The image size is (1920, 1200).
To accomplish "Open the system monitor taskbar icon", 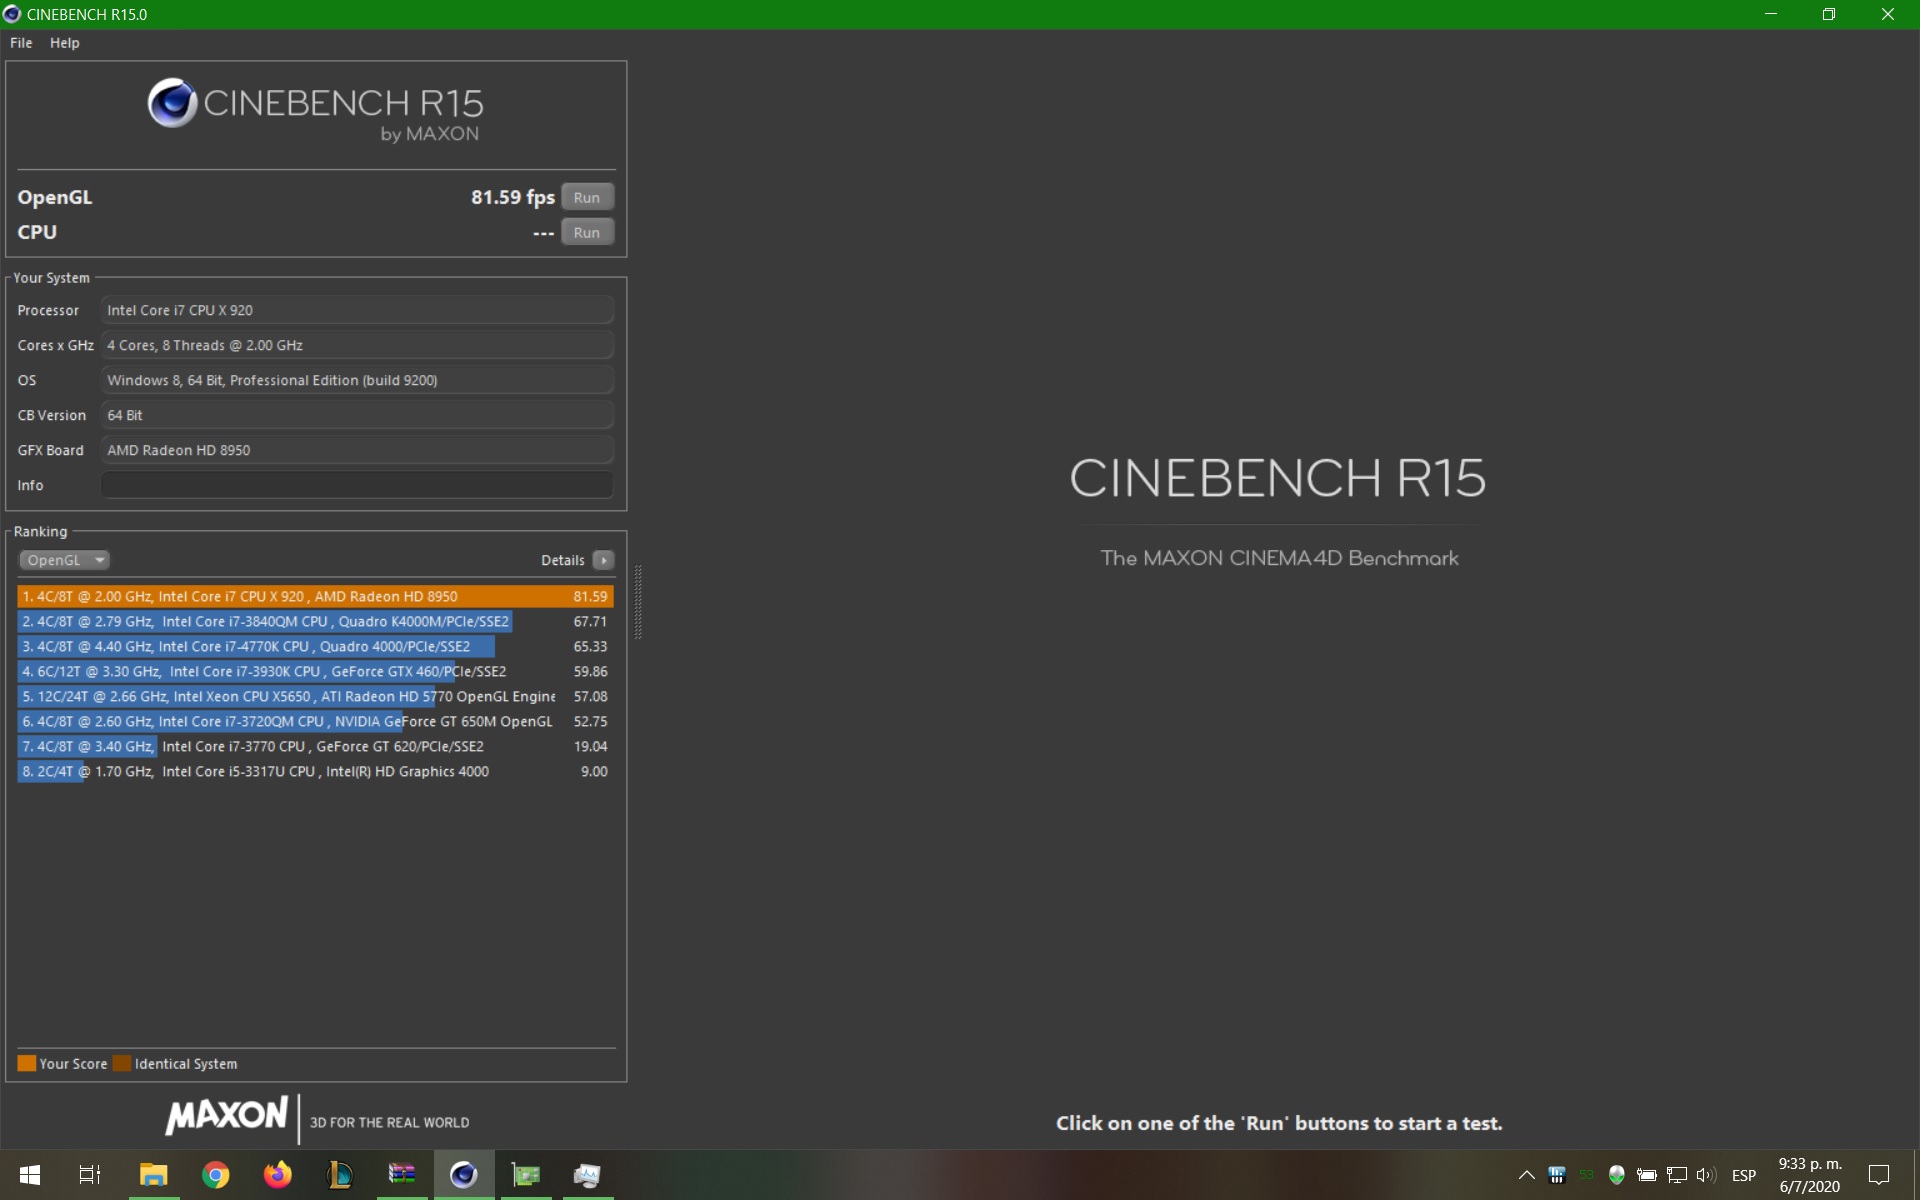I will click(587, 1175).
